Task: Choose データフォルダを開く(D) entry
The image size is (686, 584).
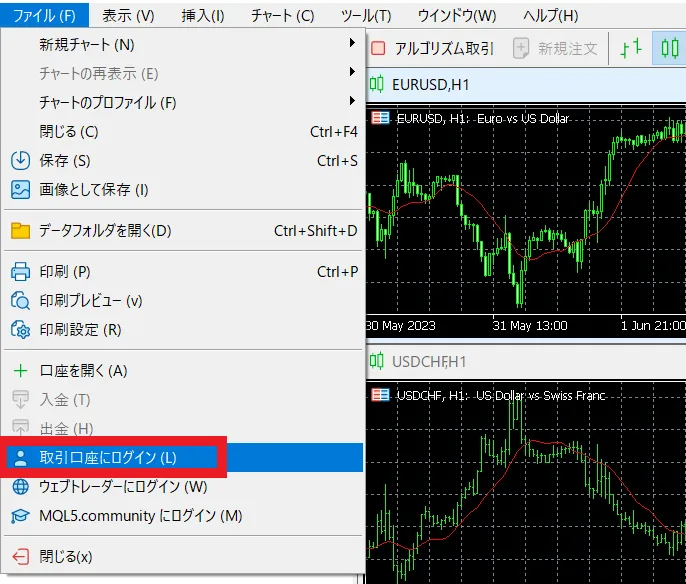Action: tap(183, 231)
